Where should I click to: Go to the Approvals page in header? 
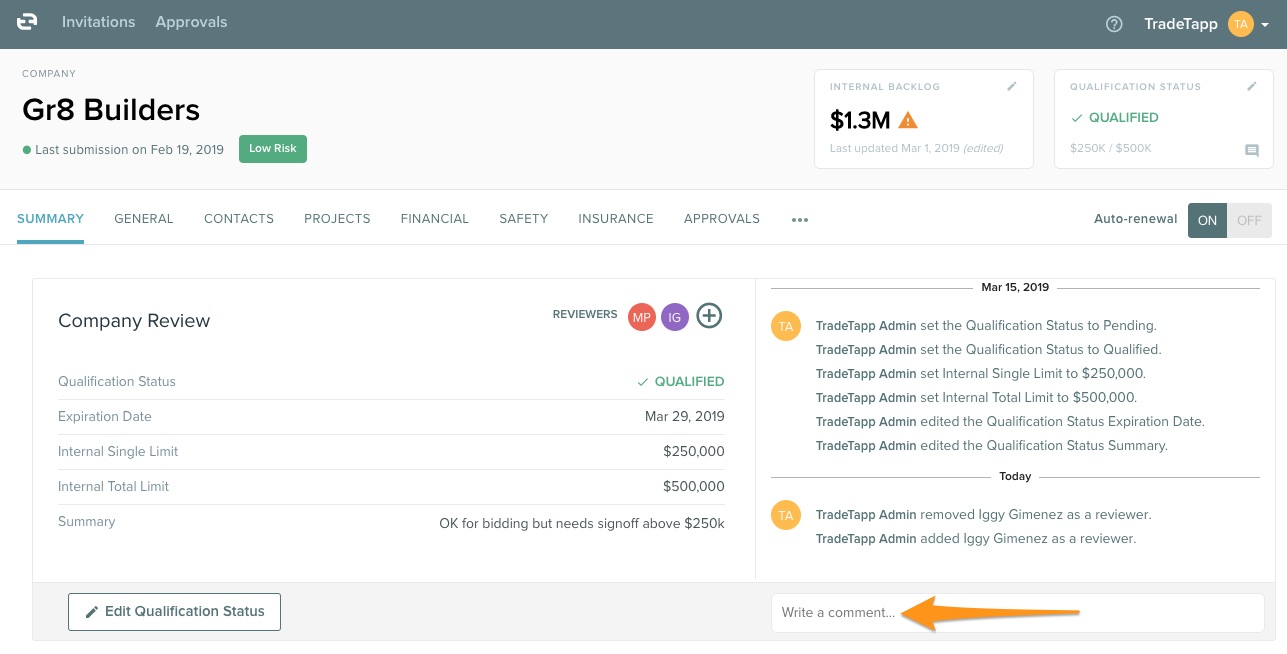tap(191, 22)
